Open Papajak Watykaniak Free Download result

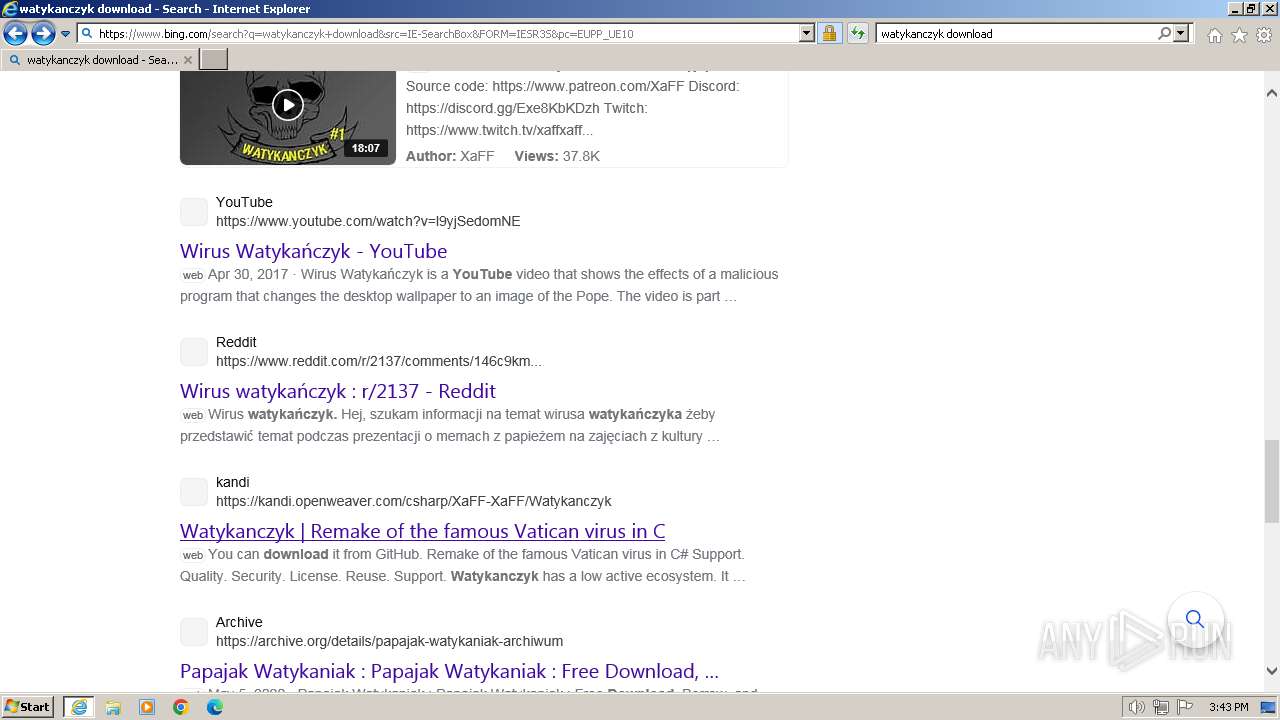click(449, 671)
